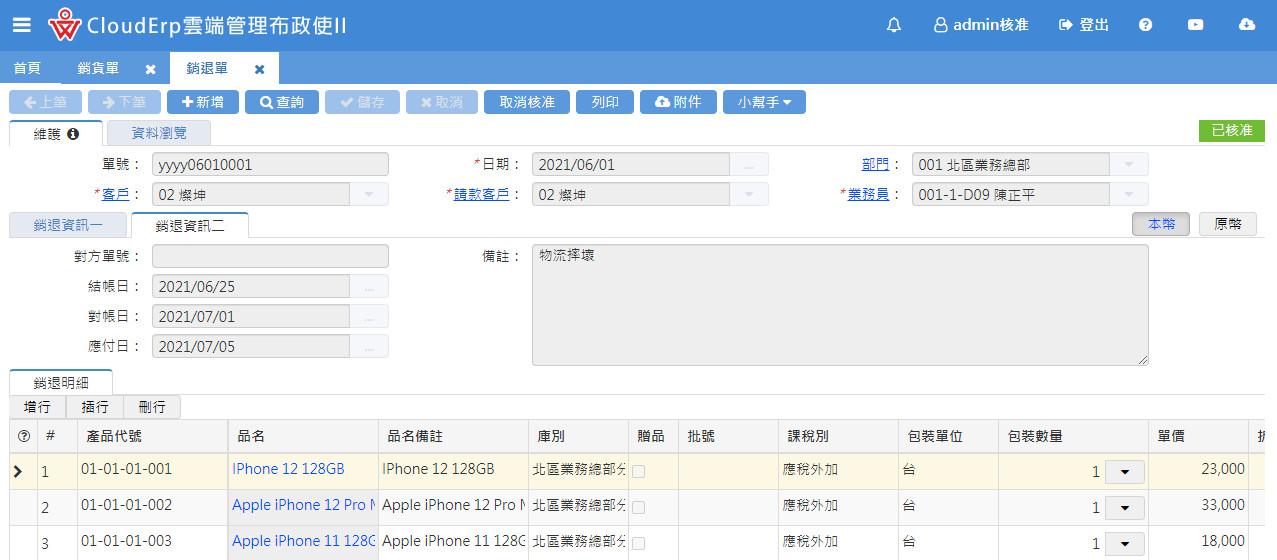Close the 銷貨單 tab

tap(150, 69)
